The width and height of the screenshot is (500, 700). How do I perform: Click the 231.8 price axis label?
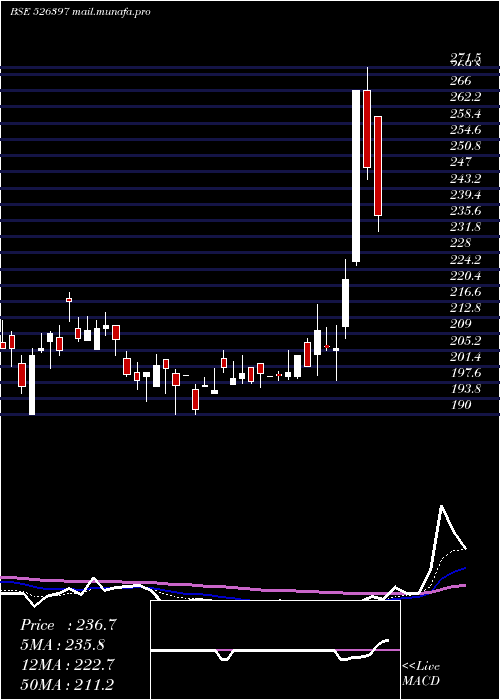pos(466,227)
